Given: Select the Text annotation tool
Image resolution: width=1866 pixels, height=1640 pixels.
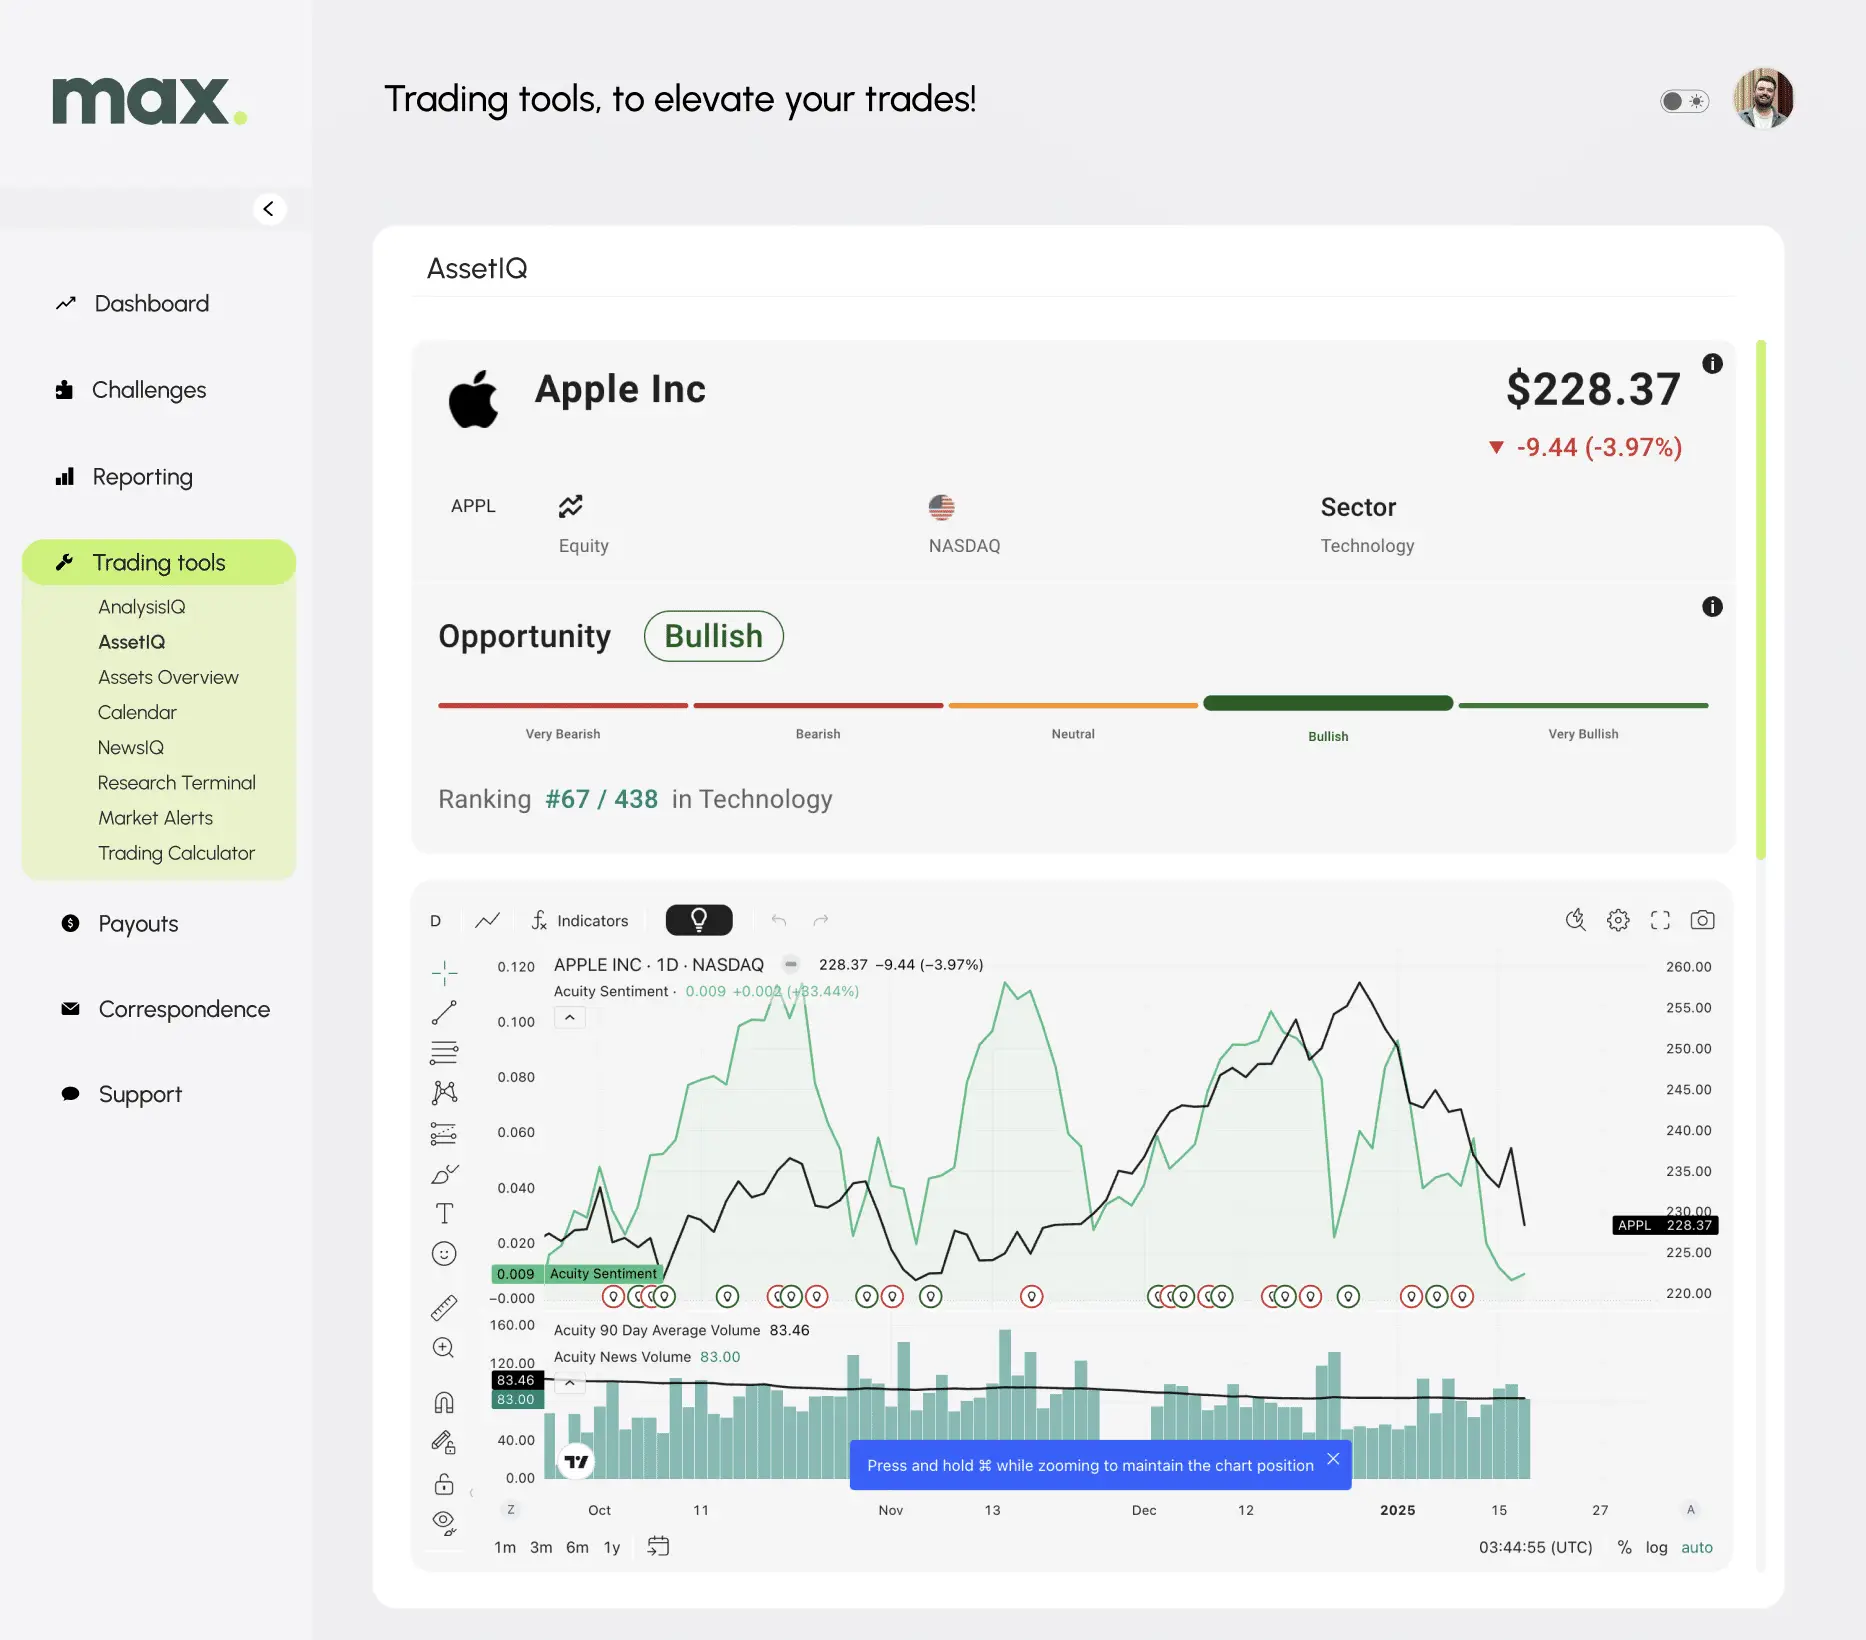Looking at the screenshot, I should 444,1213.
